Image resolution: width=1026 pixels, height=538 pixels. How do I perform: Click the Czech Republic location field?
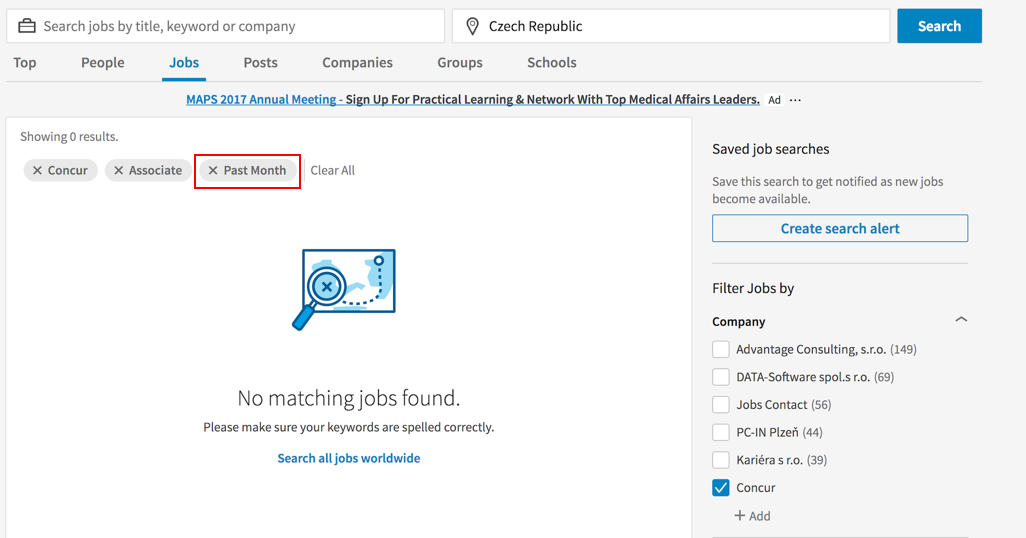click(x=680, y=26)
